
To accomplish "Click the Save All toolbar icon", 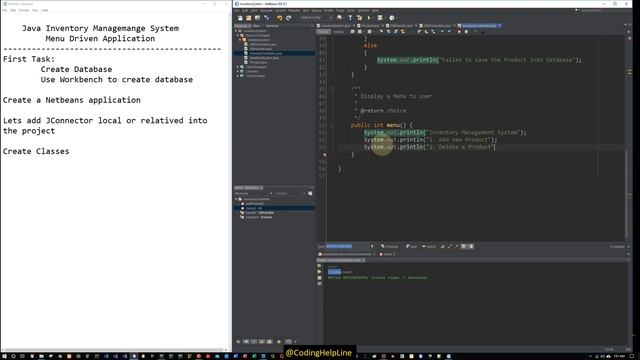I will tap(267, 18).
